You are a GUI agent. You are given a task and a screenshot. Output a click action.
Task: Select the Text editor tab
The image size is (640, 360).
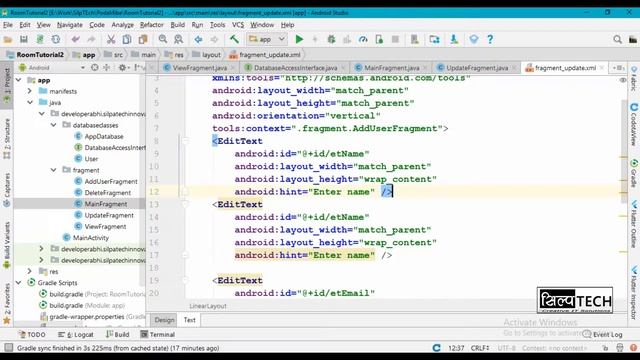189,320
